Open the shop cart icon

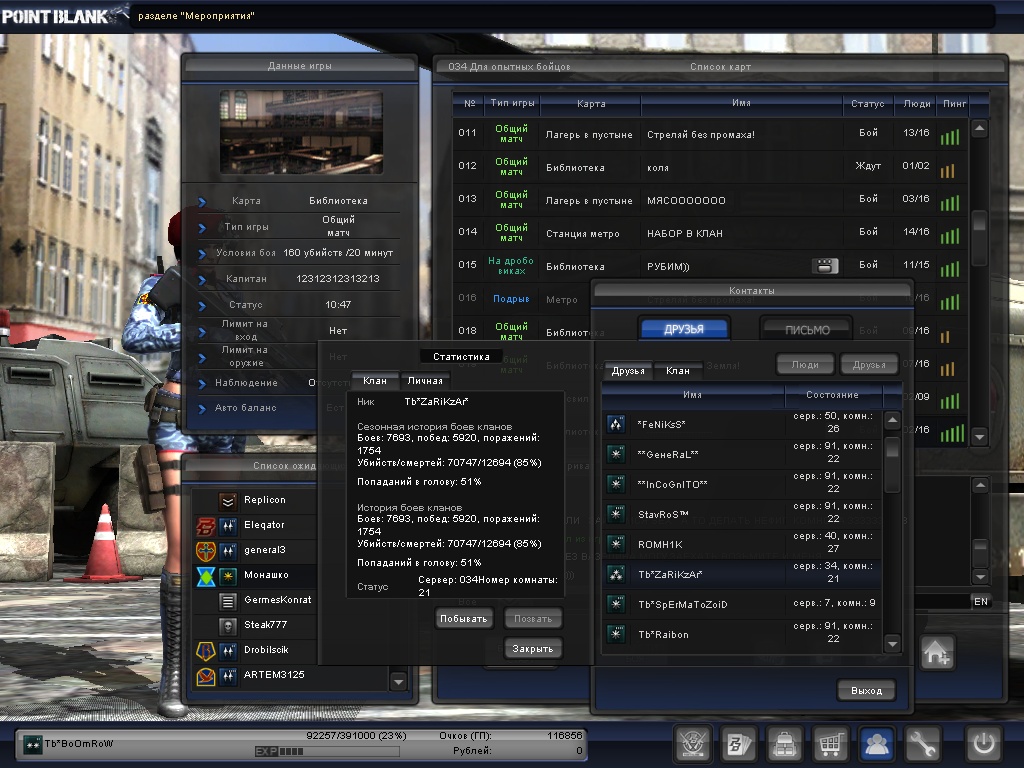(x=830, y=744)
